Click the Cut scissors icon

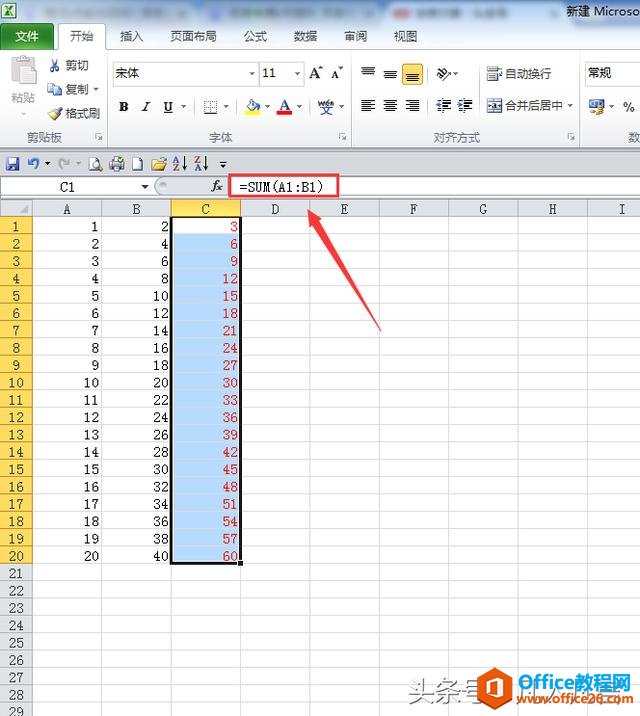click(54, 66)
